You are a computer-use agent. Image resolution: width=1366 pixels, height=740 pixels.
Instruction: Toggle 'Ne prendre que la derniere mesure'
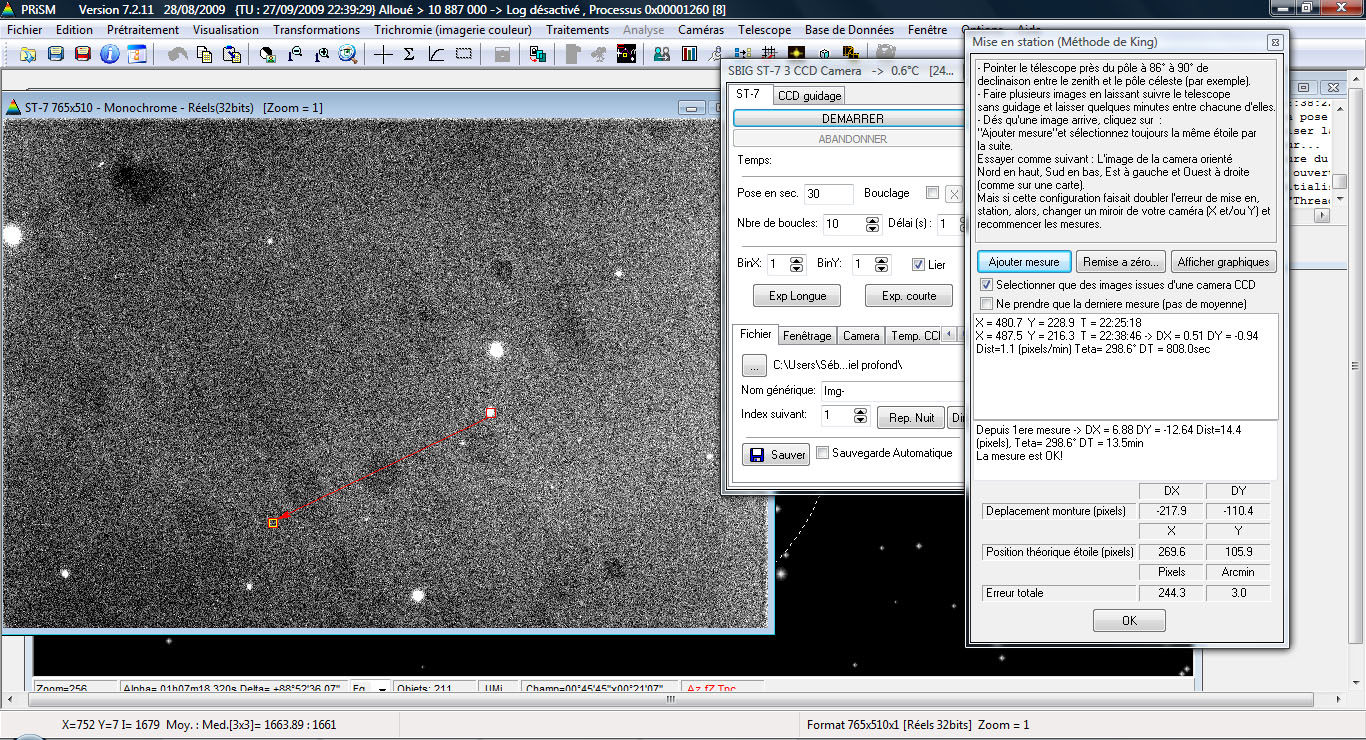[x=986, y=303]
